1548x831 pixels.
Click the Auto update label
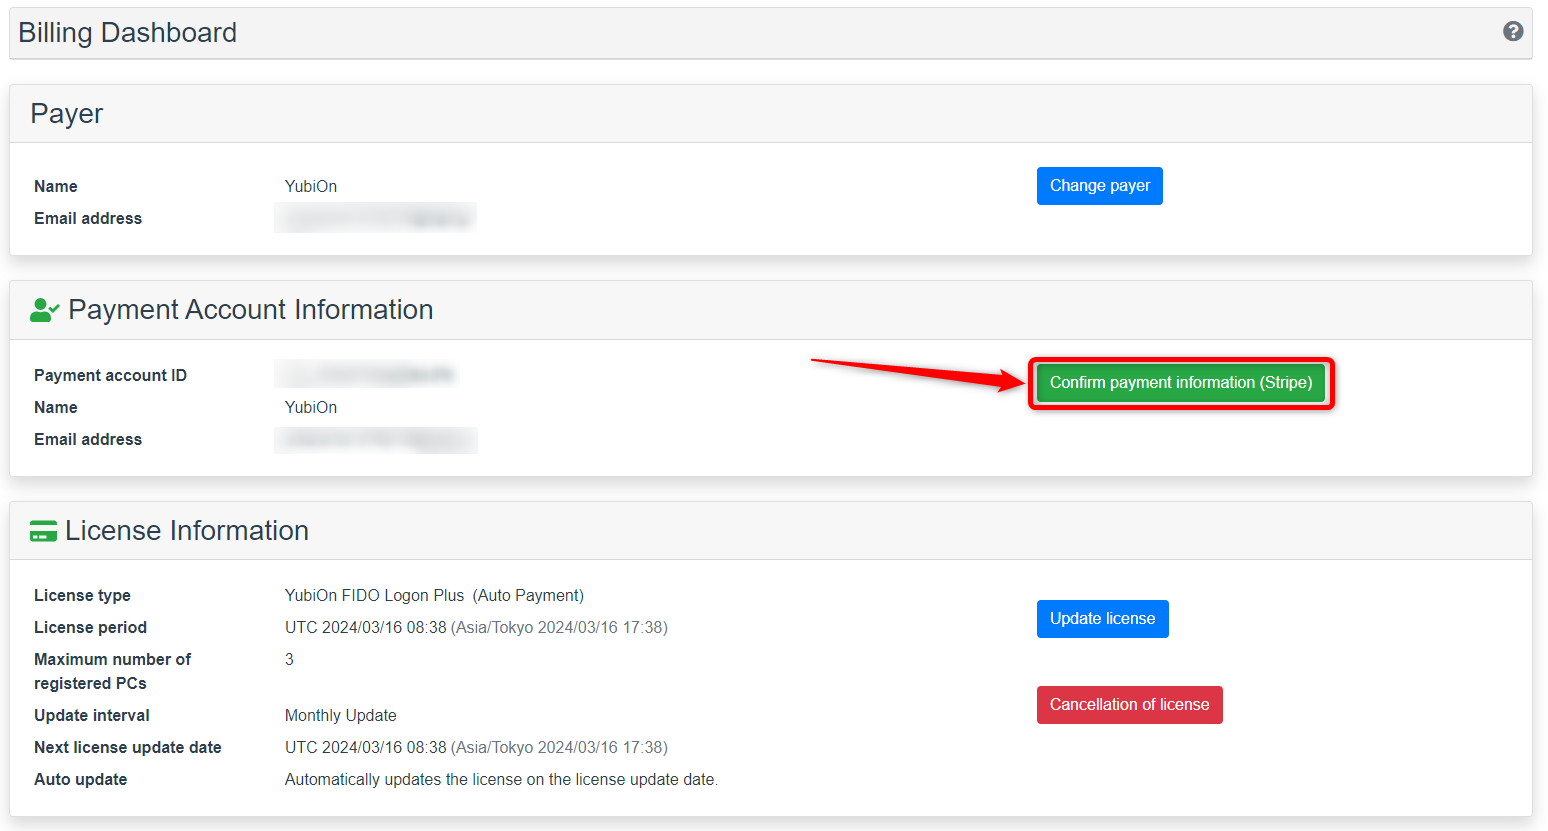(80, 779)
